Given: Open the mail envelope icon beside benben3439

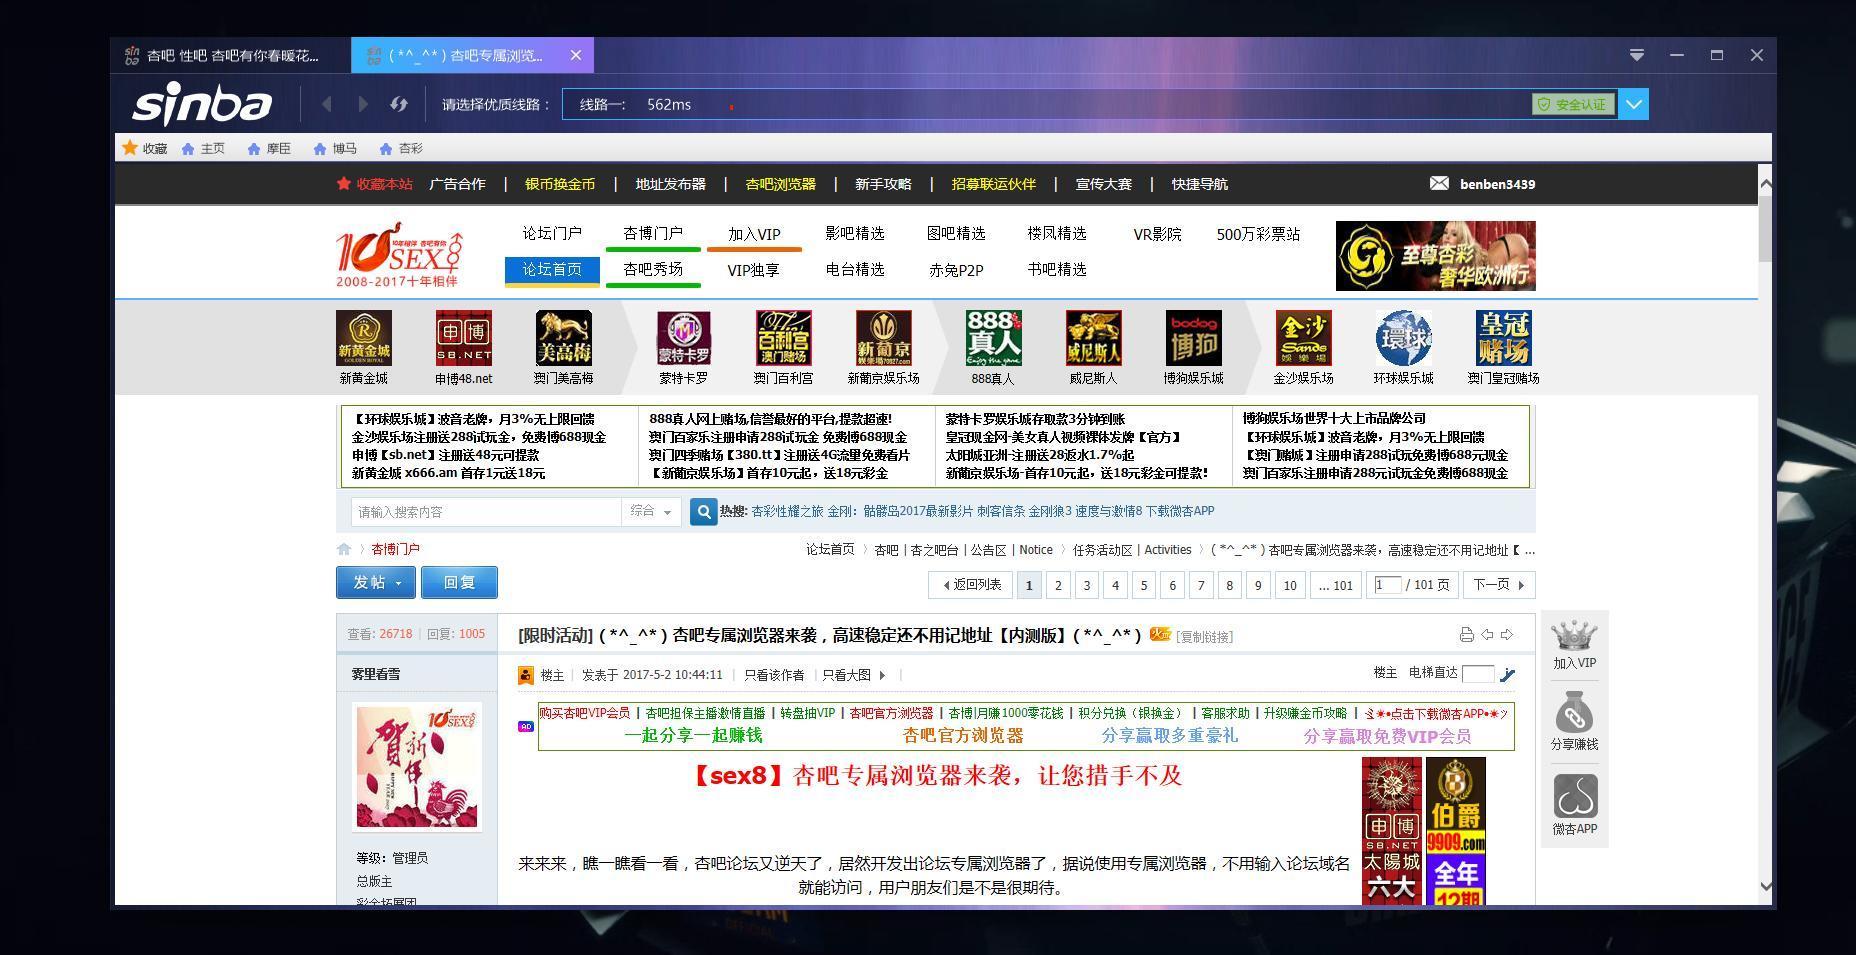Looking at the screenshot, I should coord(1439,183).
